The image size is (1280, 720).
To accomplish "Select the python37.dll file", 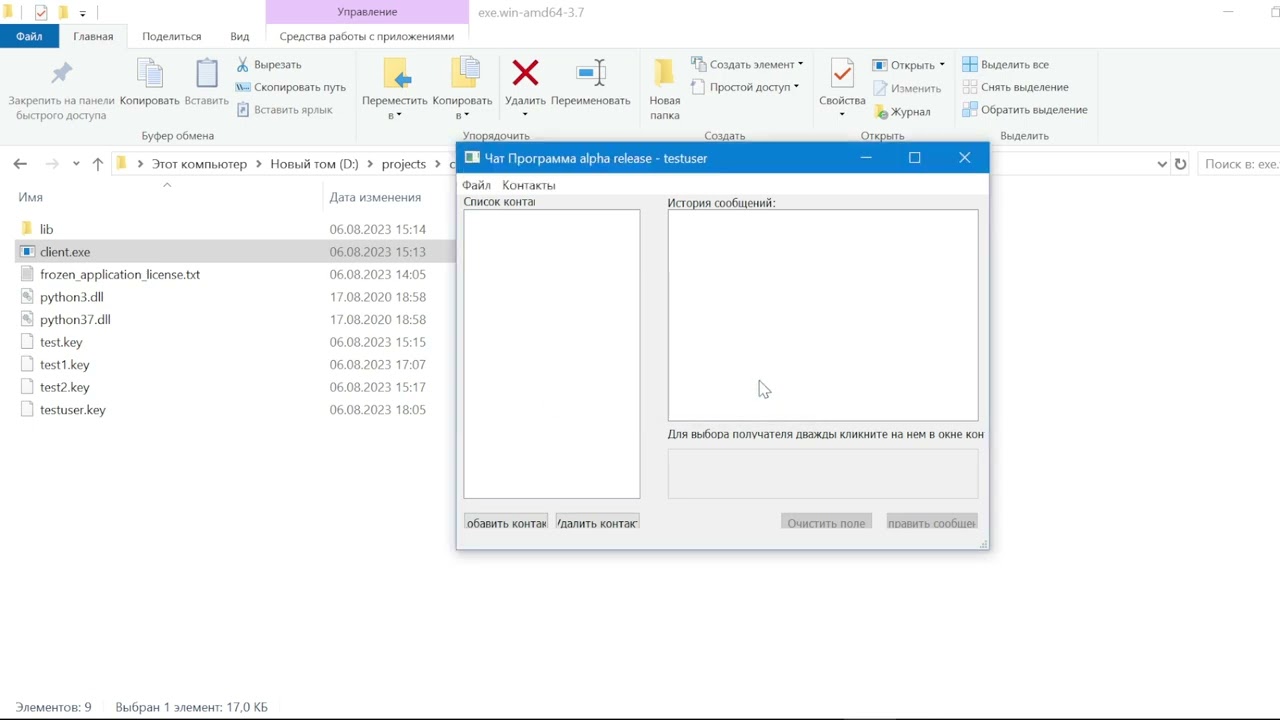I will 75,320.
